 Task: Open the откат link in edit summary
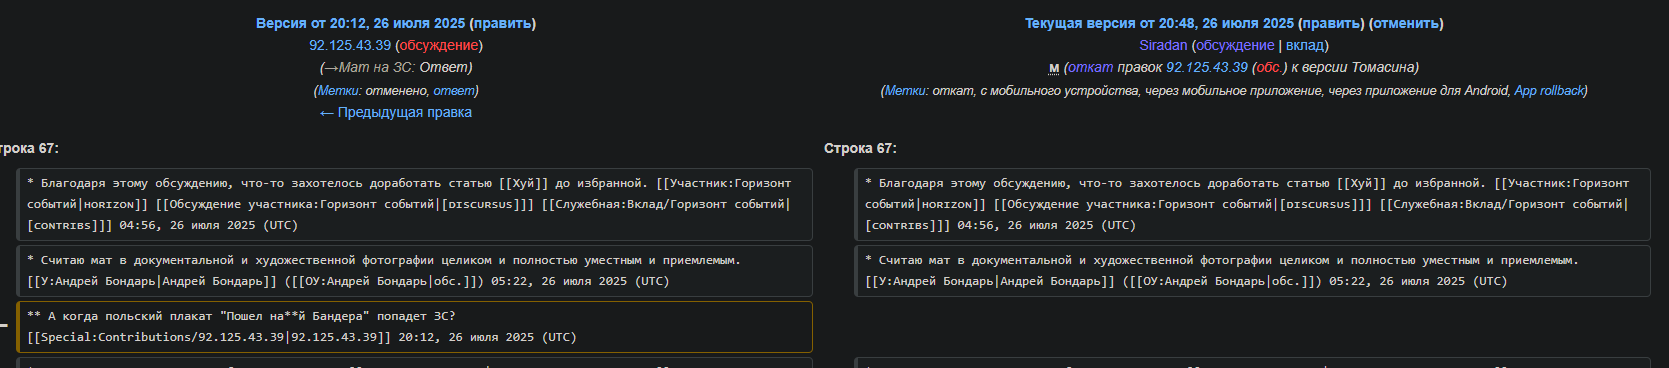pyautogui.click(x=1091, y=68)
